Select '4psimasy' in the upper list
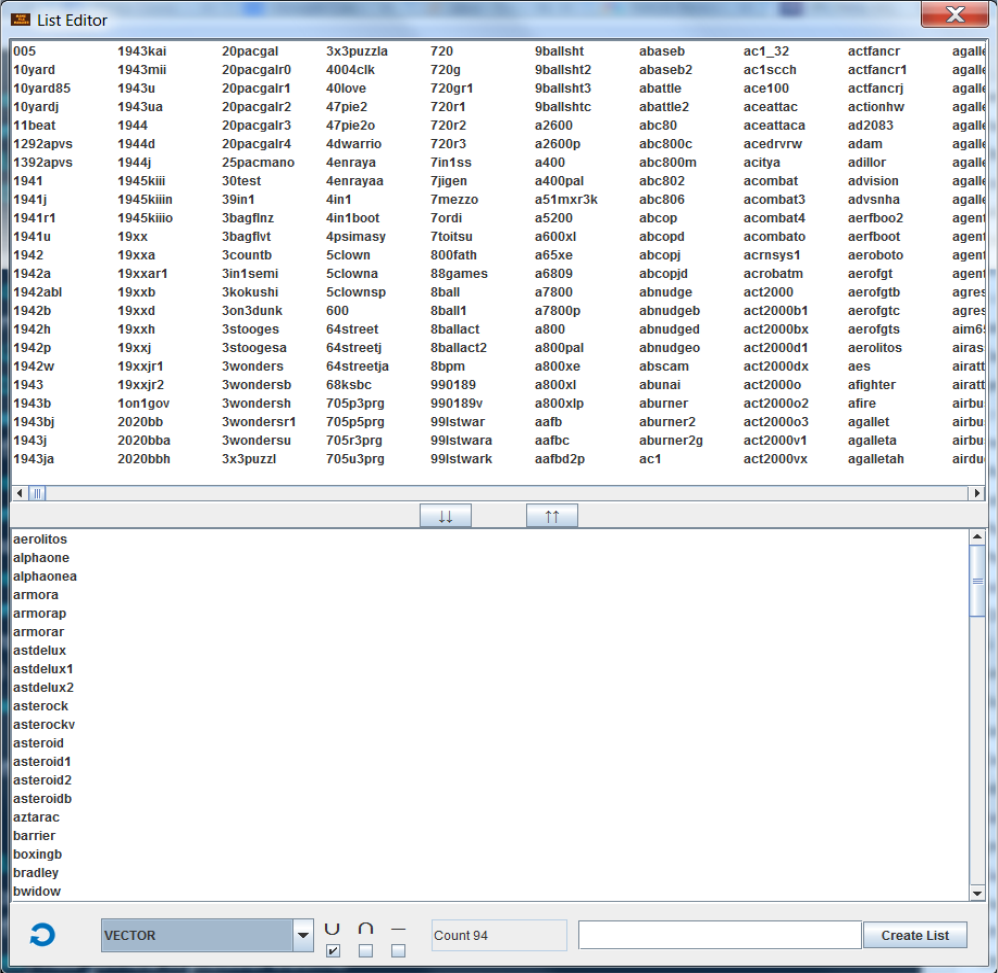Image resolution: width=998 pixels, height=973 pixels. tap(356, 236)
